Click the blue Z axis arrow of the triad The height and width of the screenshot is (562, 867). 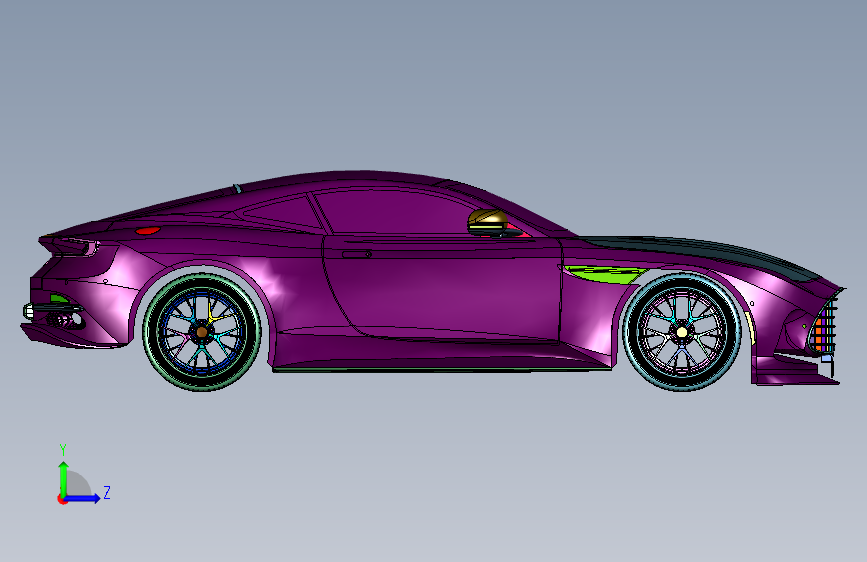click(x=83, y=498)
